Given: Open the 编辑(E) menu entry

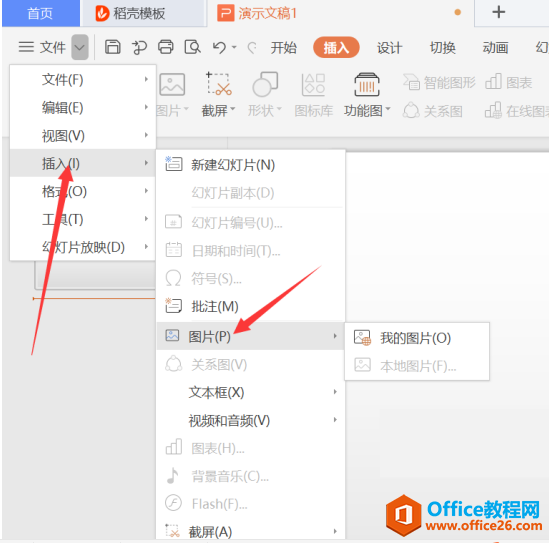Looking at the screenshot, I should 83,107.
